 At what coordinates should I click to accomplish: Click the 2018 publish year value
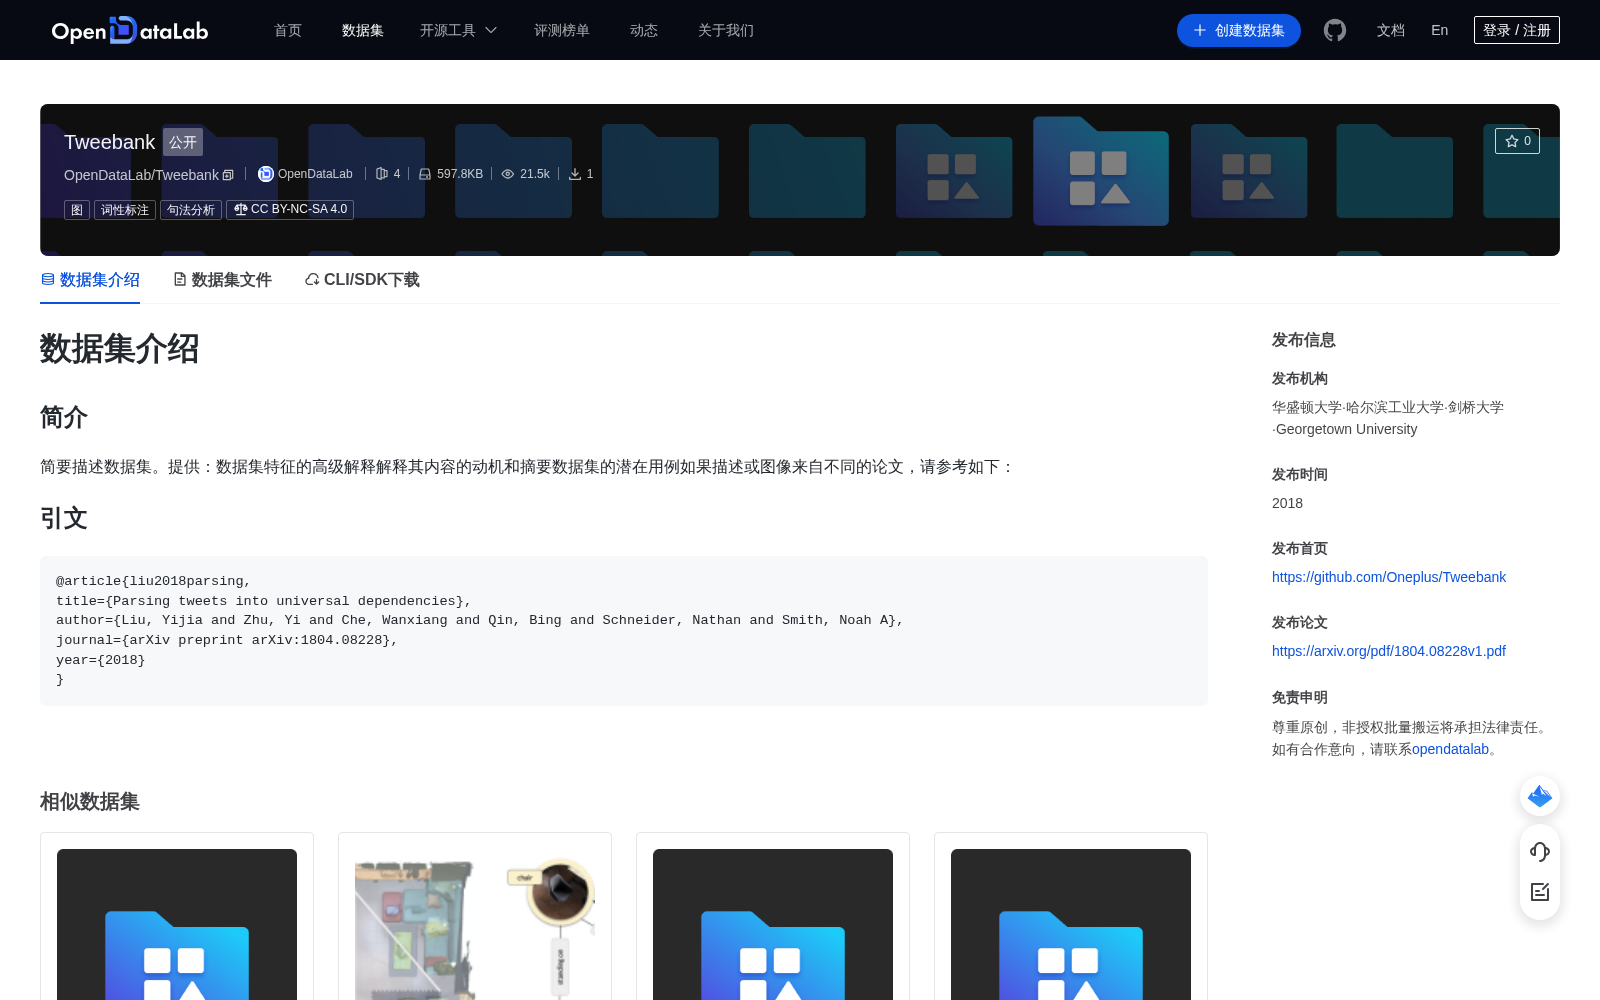tap(1287, 503)
